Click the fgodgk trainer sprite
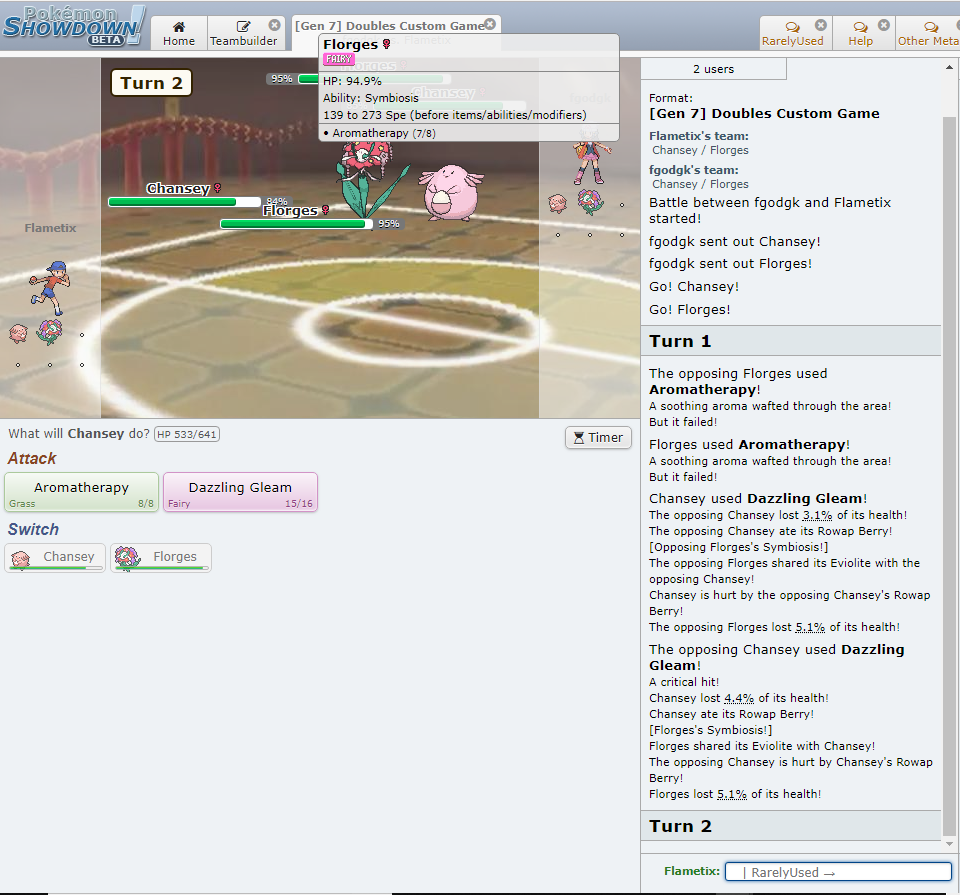Viewport: 960px width, 895px height. (x=590, y=159)
